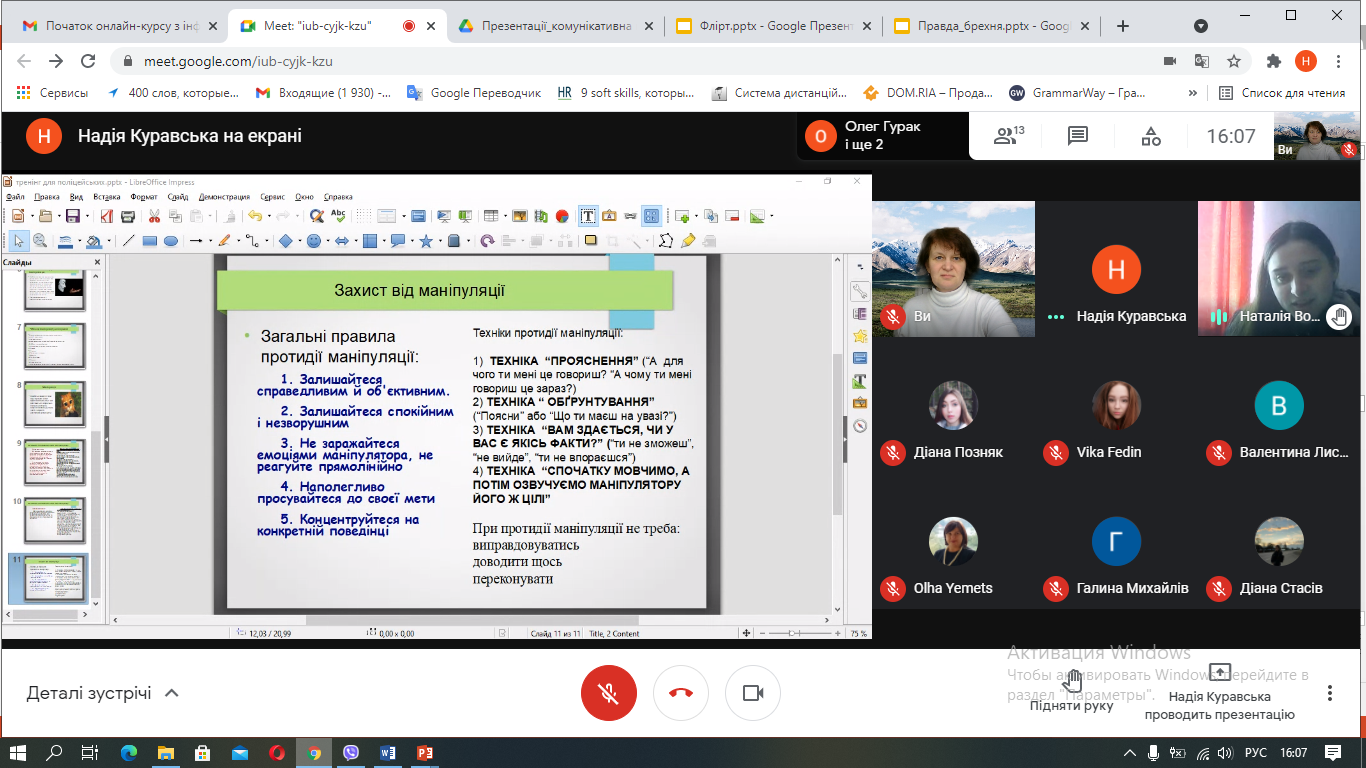Bookmark this page with the star icon
Viewport: 1366px width, 768px height.
[x=1234, y=61]
